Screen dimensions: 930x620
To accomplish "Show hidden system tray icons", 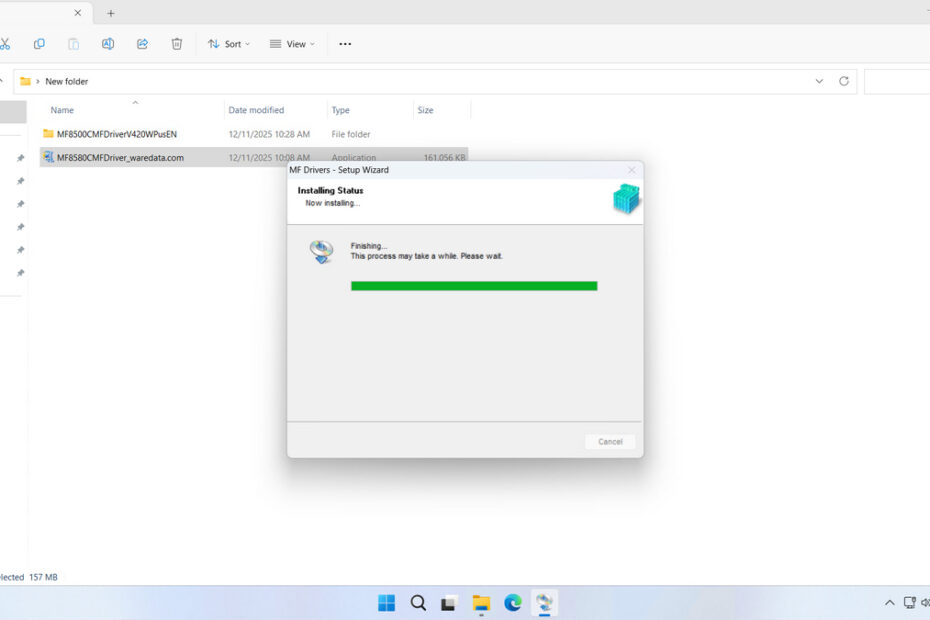I will (x=889, y=603).
